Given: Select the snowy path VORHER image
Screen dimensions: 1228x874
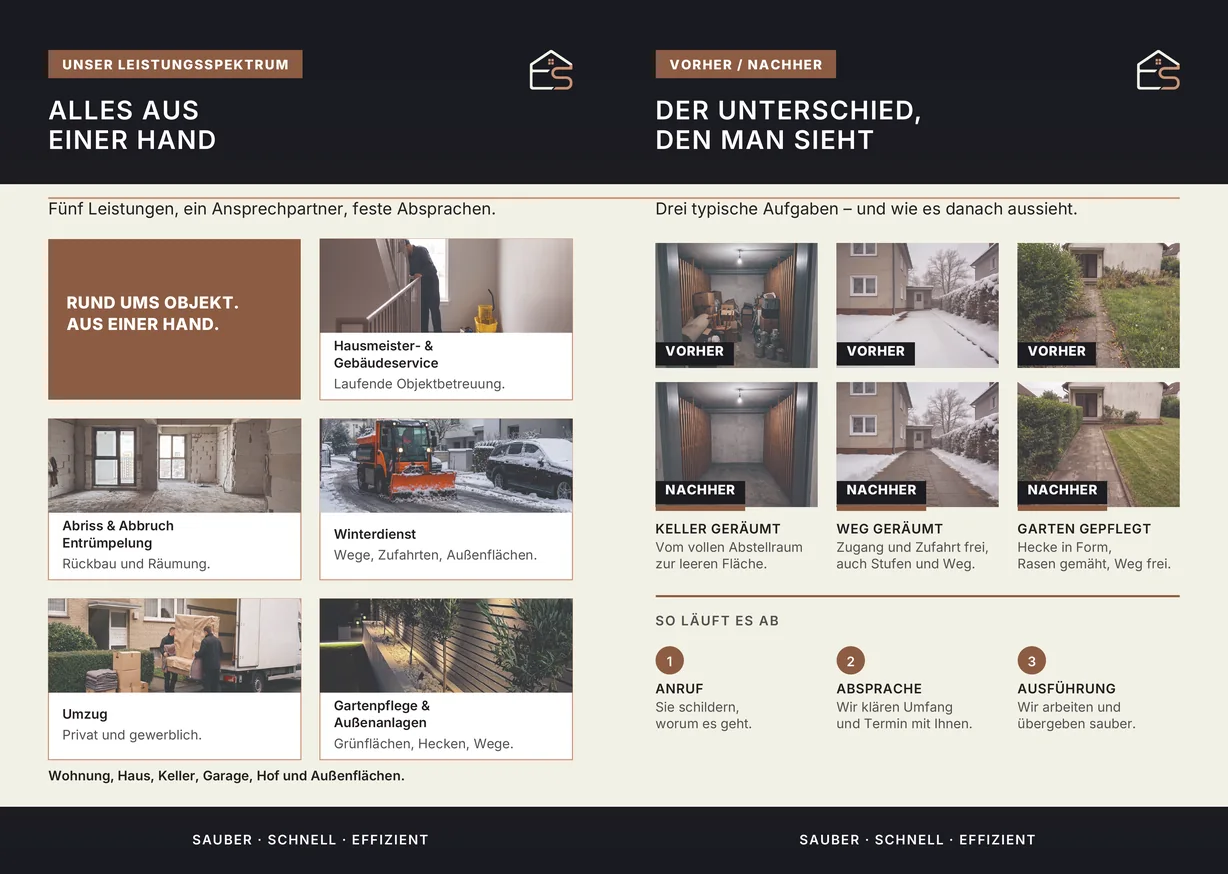Looking at the screenshot, I should point(917,305).
